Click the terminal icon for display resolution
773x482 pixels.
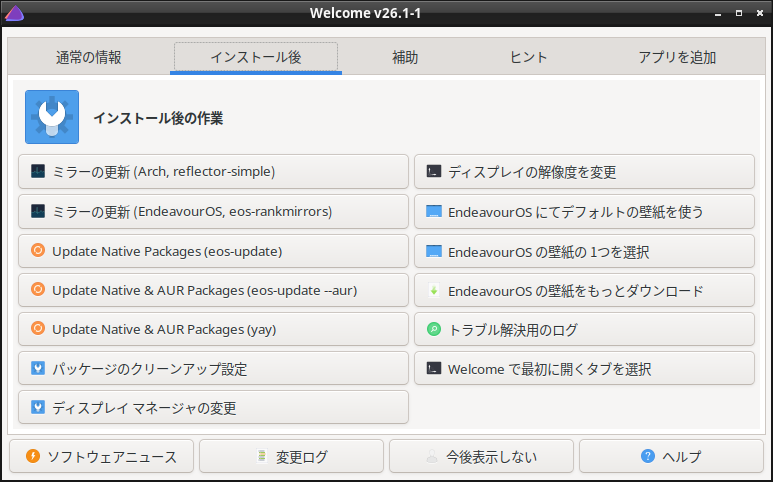tap(434, 172)
